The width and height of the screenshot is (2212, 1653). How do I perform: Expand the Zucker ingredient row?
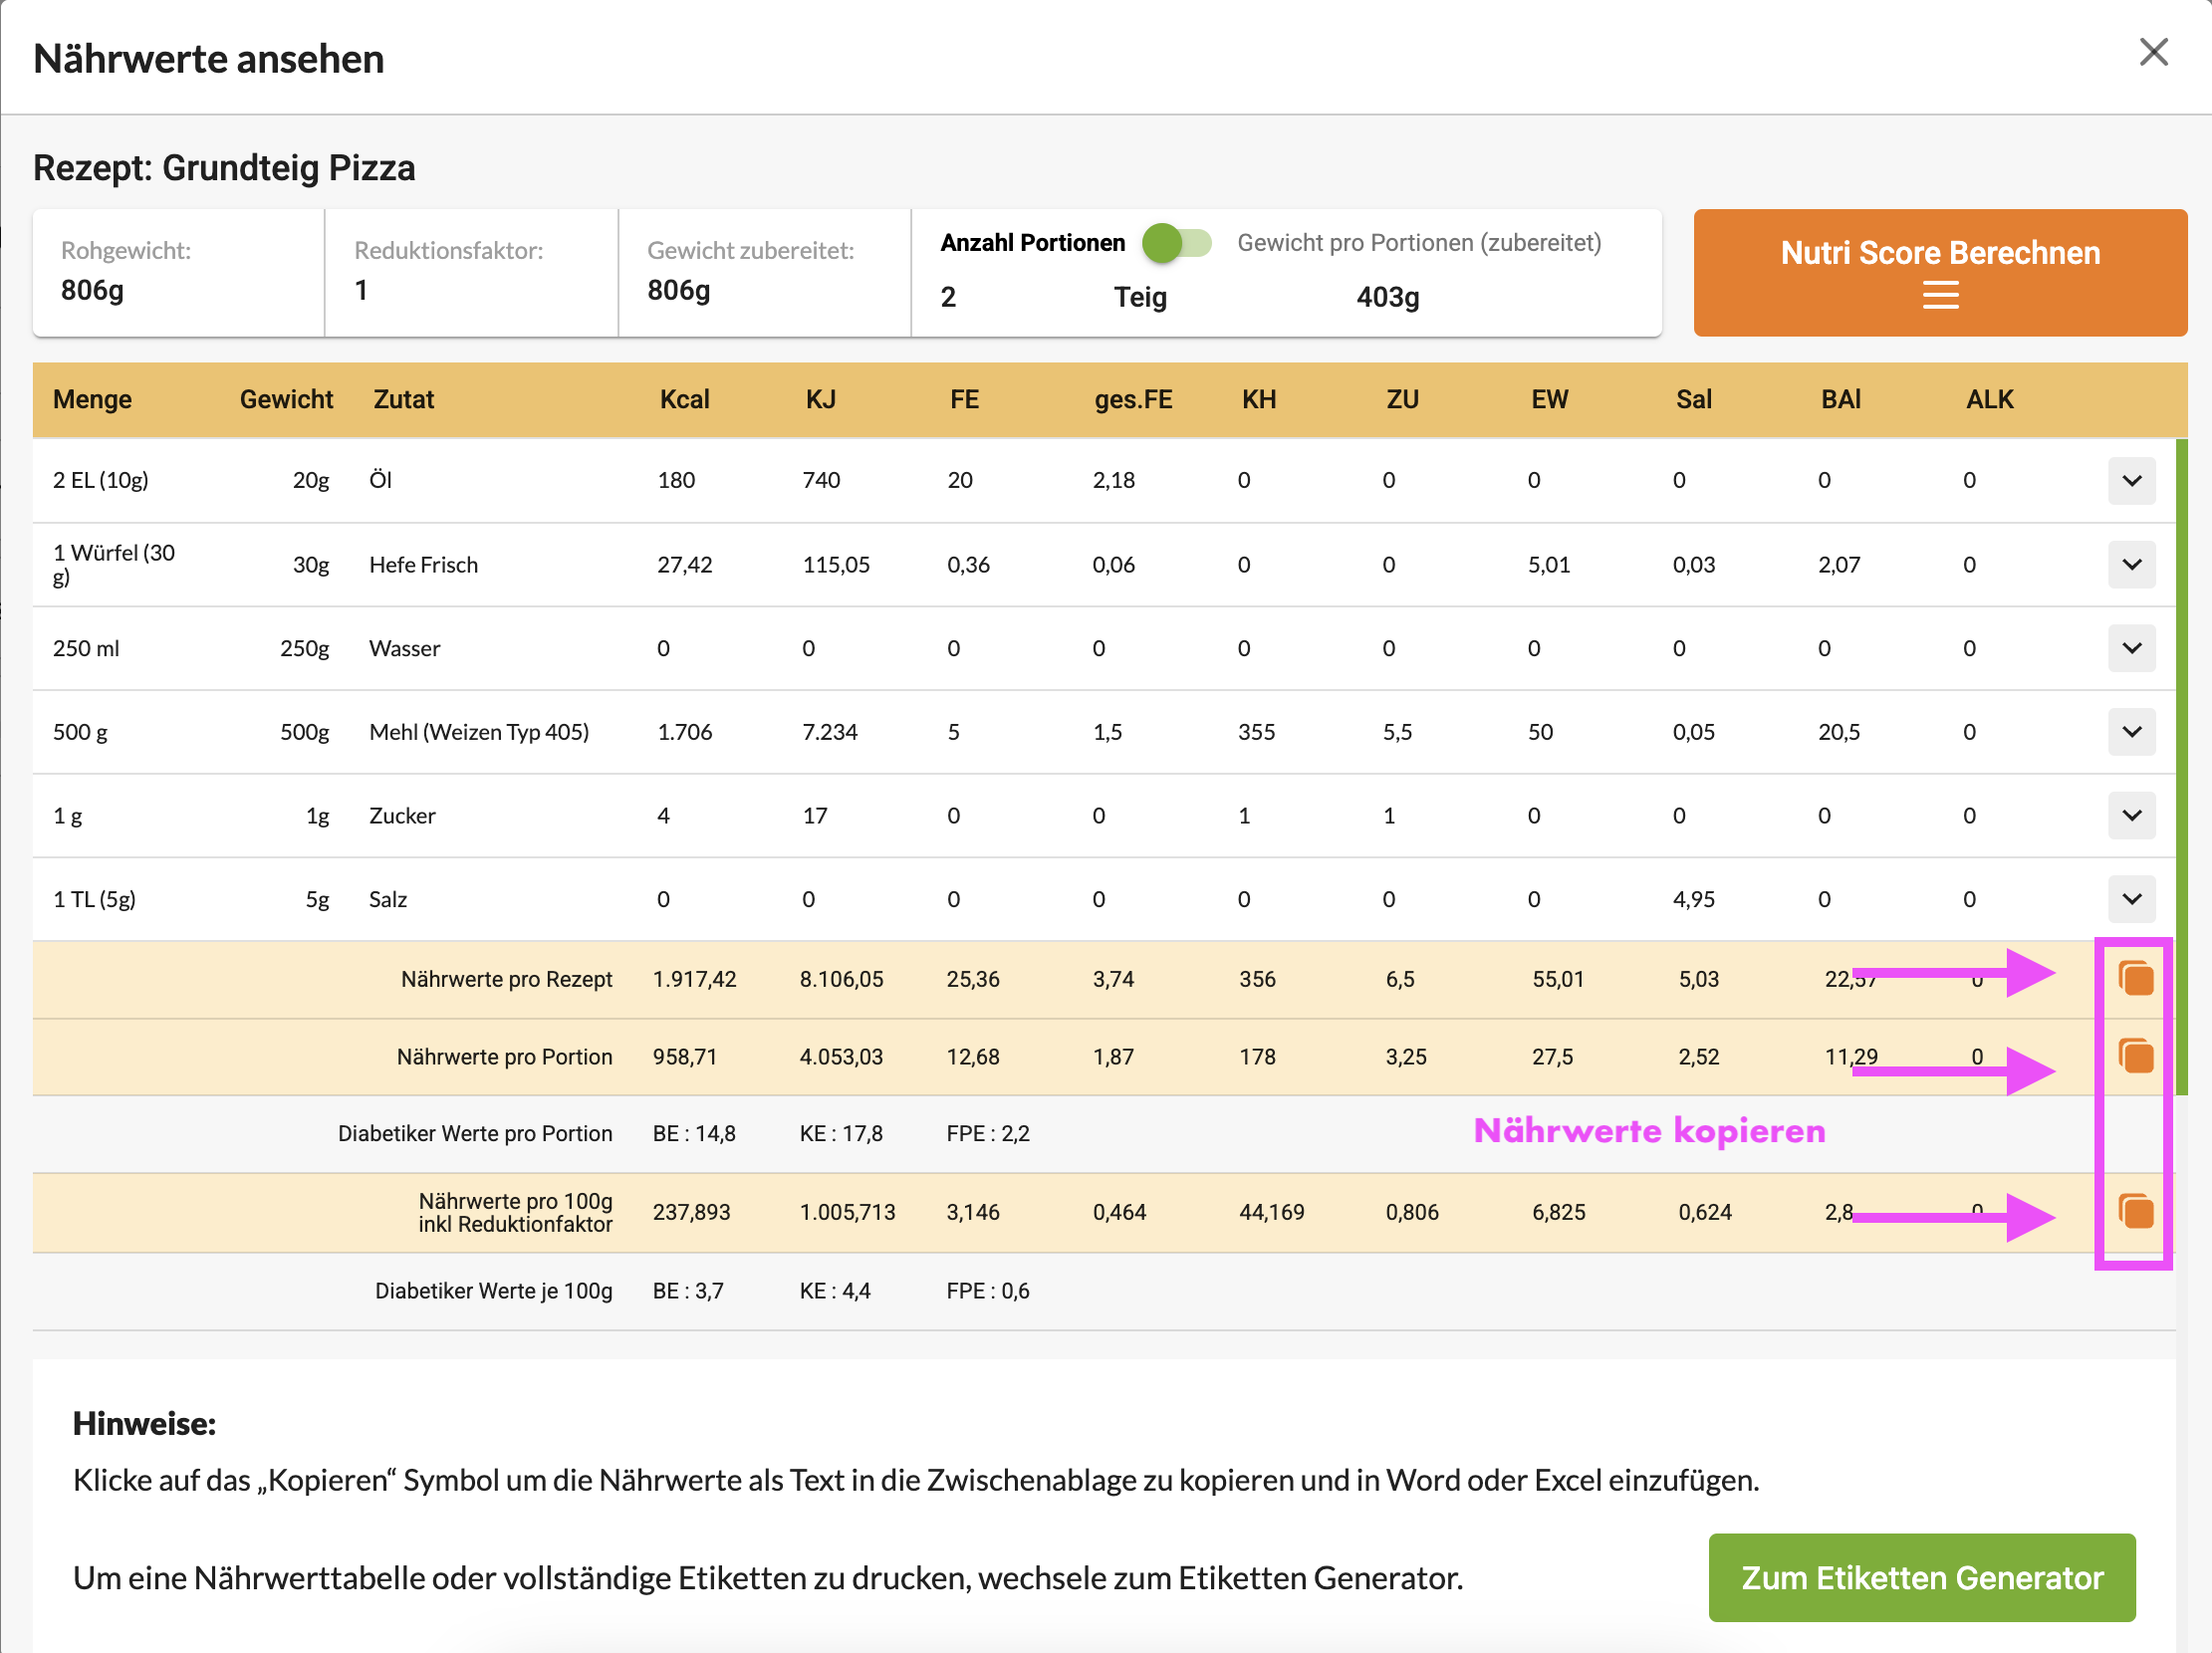coord(2131,816)
